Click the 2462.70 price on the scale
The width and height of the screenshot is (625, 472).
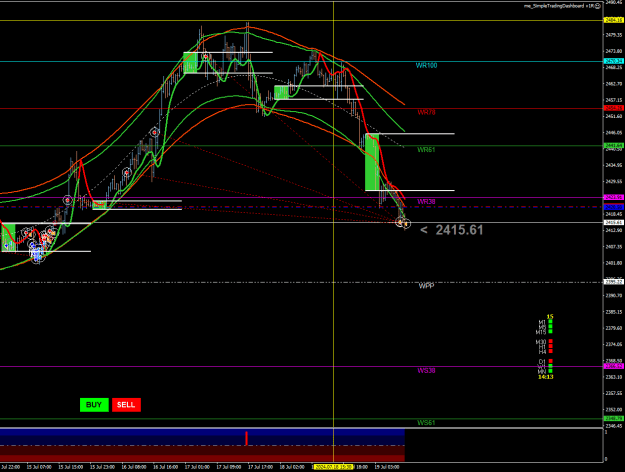point(614,84)
